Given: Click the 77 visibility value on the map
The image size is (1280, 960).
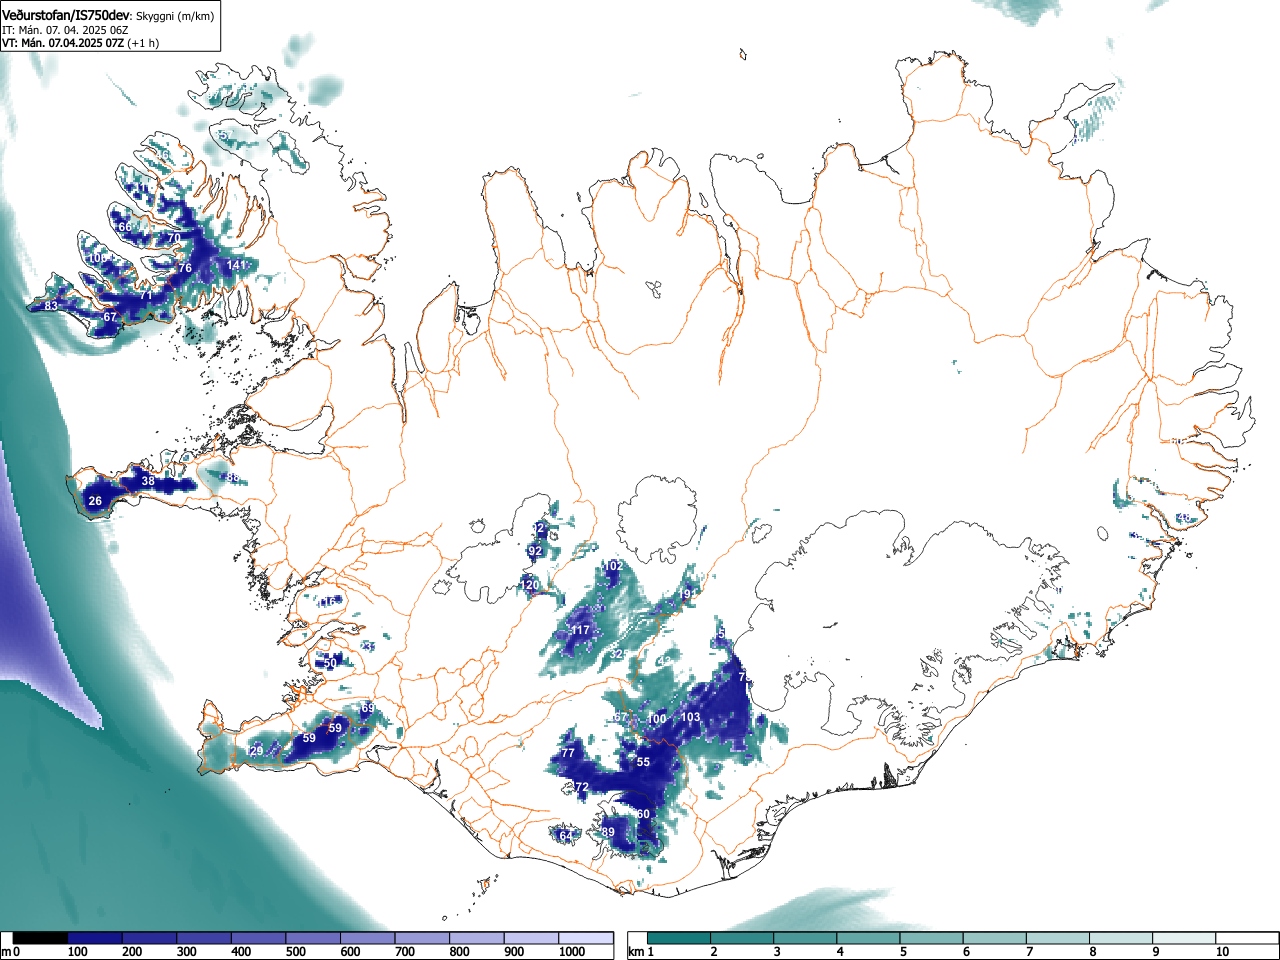Looking at the screenshot, I should [x=568, y=753].
